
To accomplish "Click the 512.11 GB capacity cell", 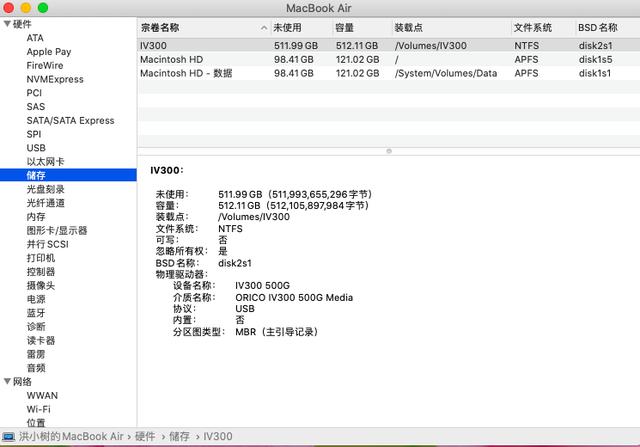I will point(357,46).
